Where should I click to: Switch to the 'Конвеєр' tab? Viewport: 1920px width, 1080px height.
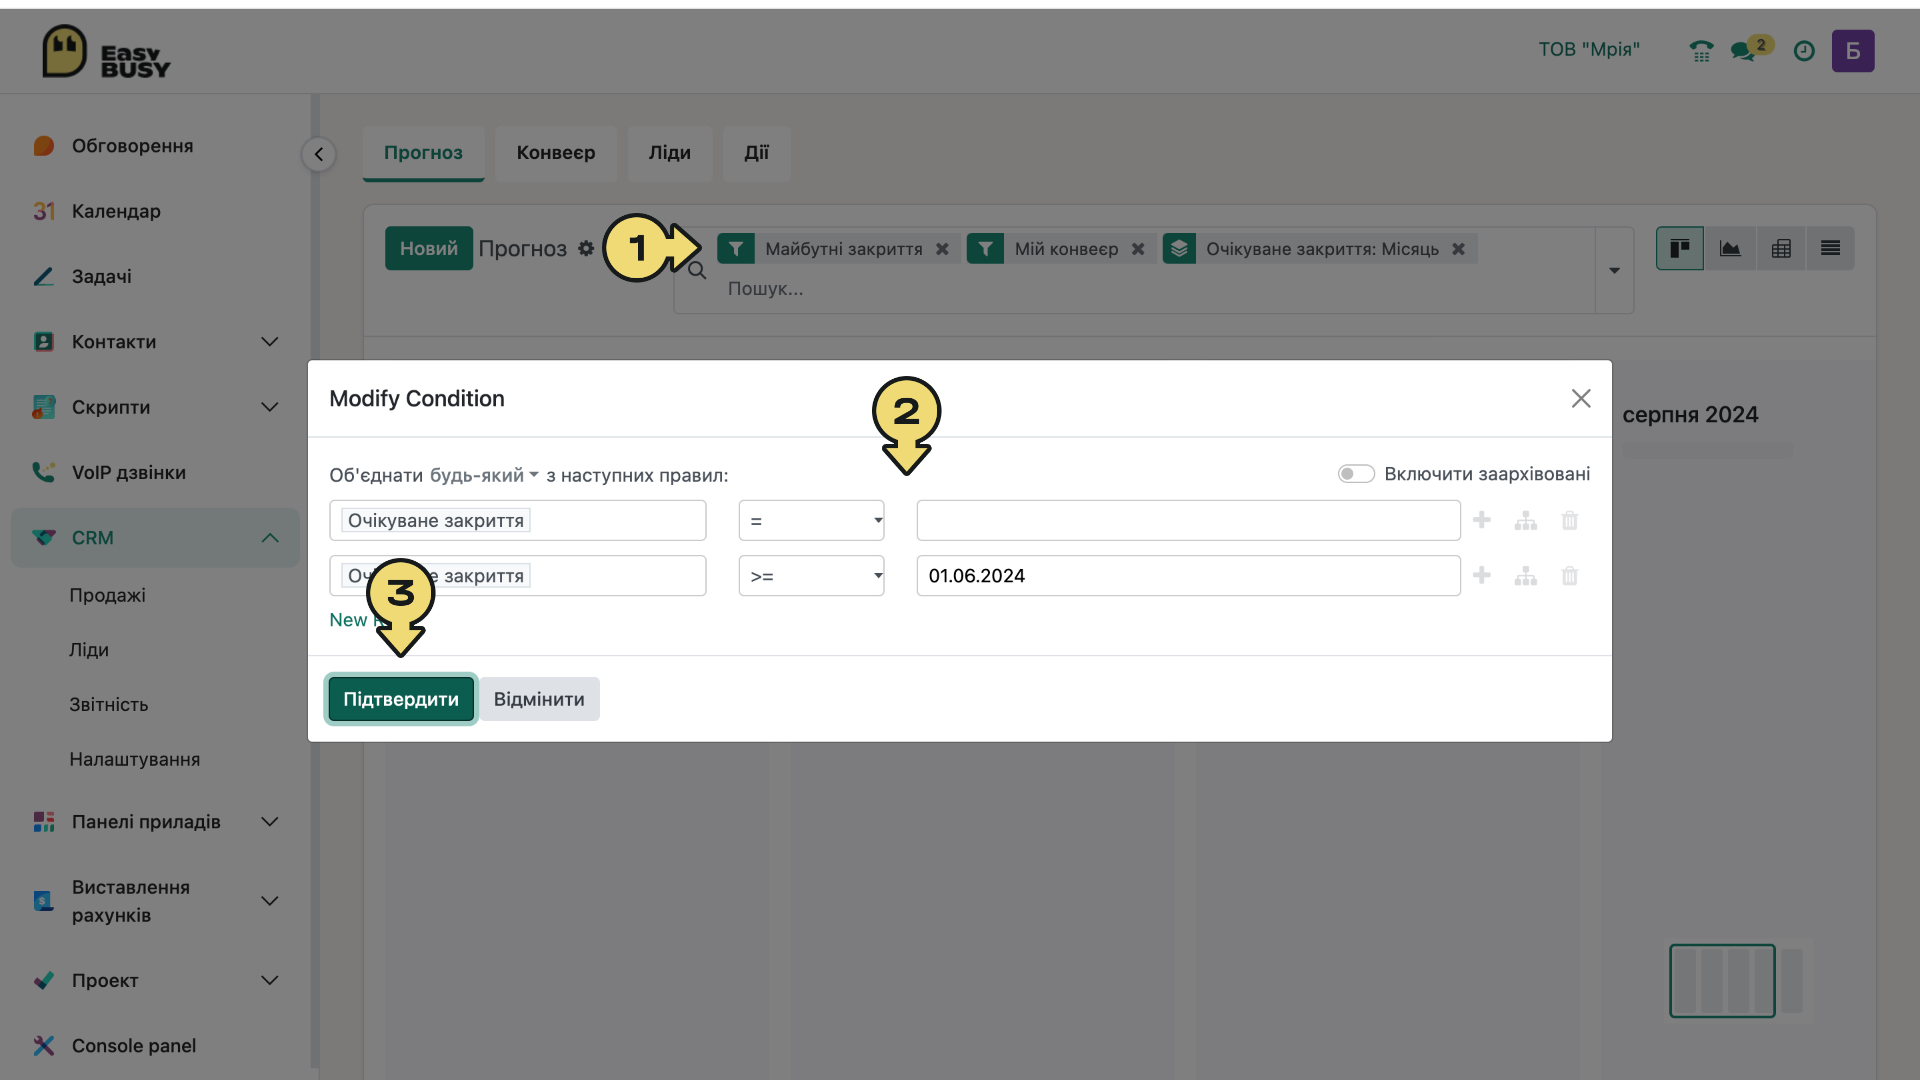pos(556,153)
